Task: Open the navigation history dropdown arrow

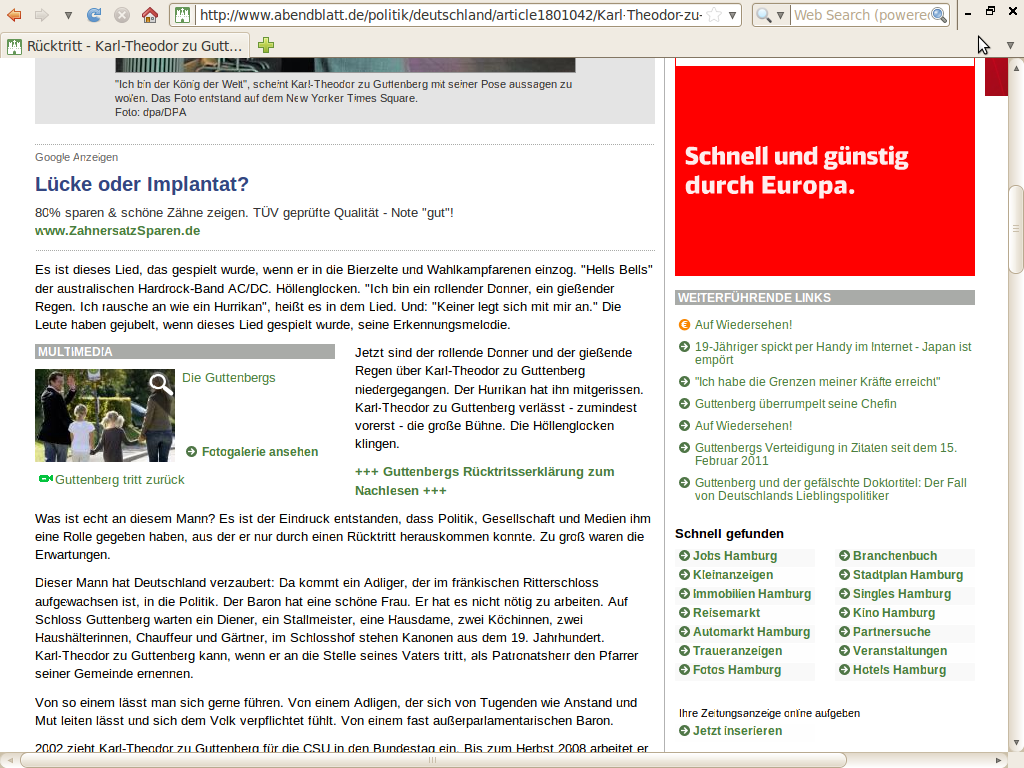Action: 68,15
